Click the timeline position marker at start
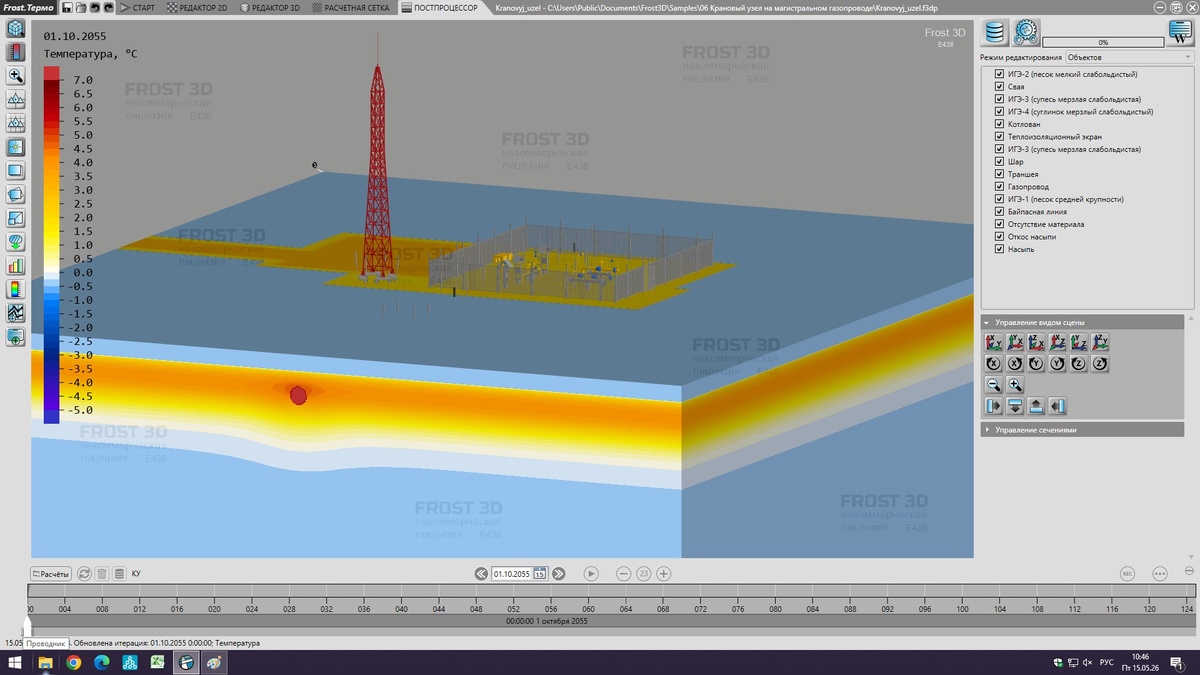Screen dimensions: 1200x675 pyautogui.click(x=27, y=626)
